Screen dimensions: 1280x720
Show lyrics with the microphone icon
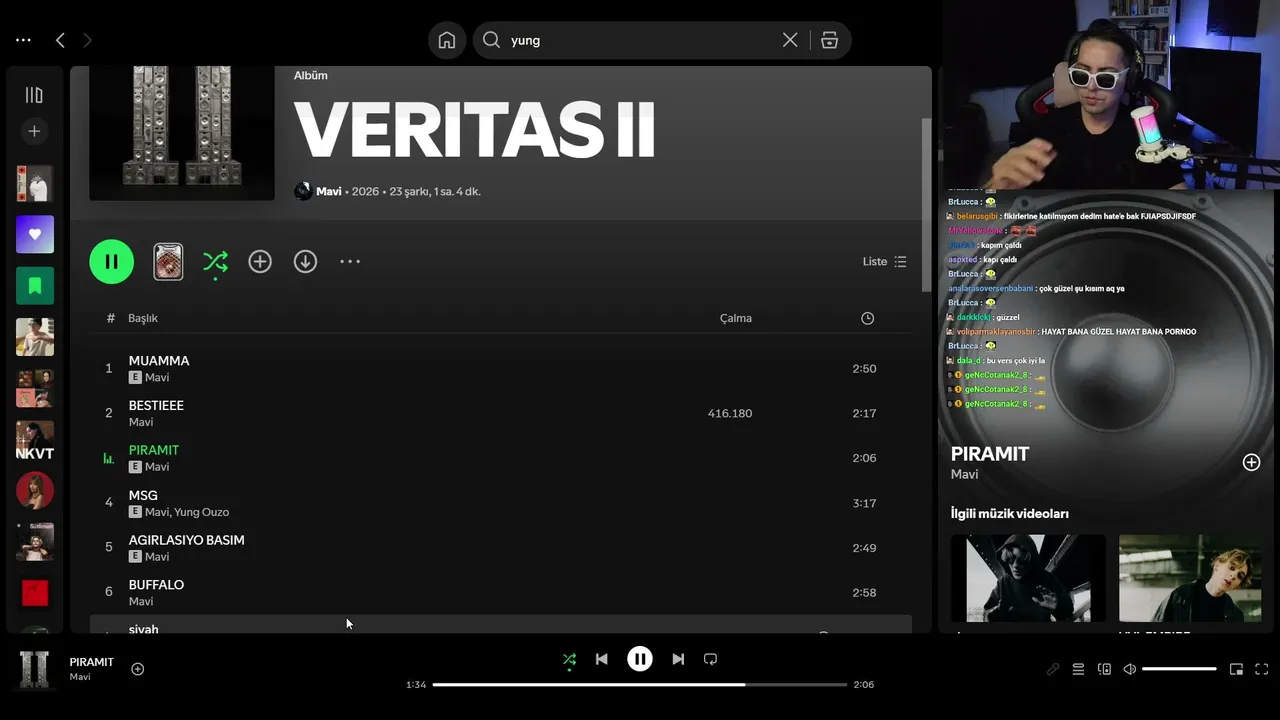(x=1053, y=669)
